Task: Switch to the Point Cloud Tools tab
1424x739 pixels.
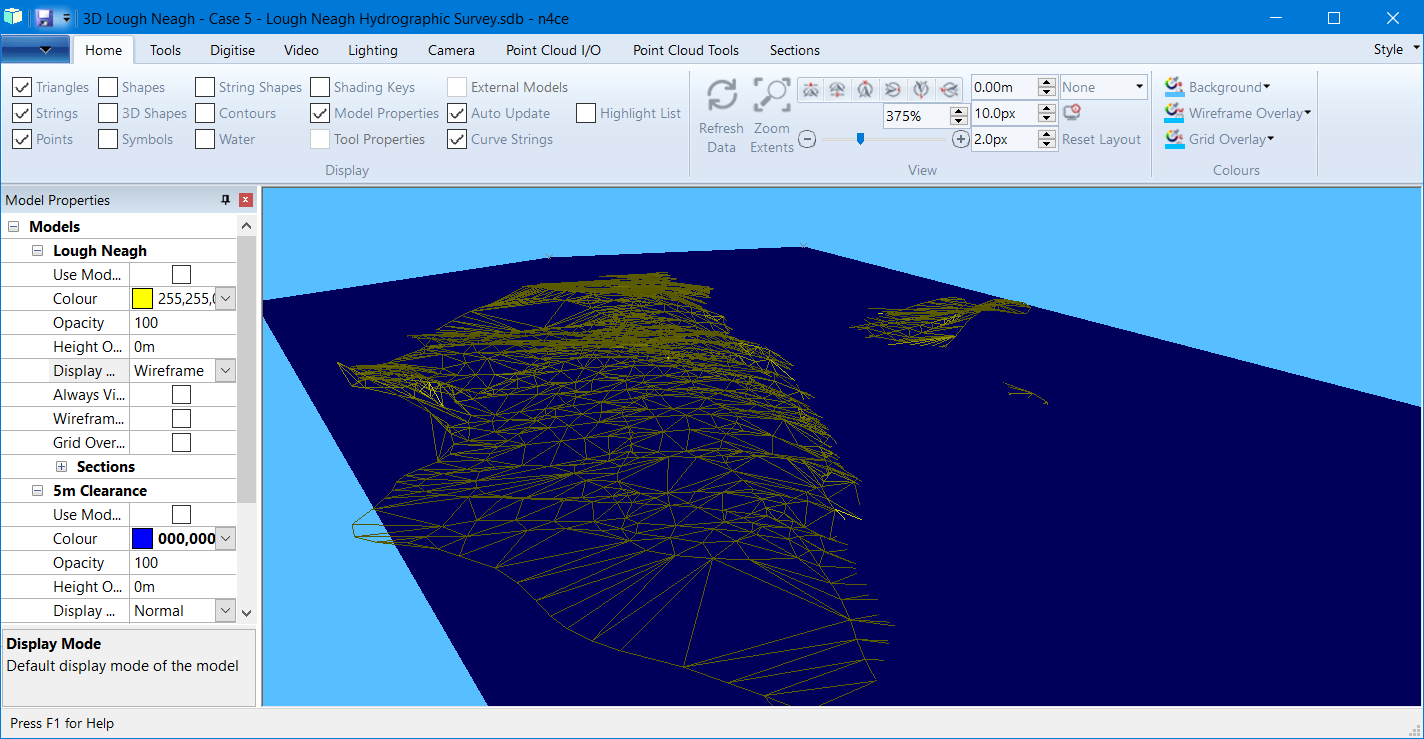Action: click(x=685, y=50)
